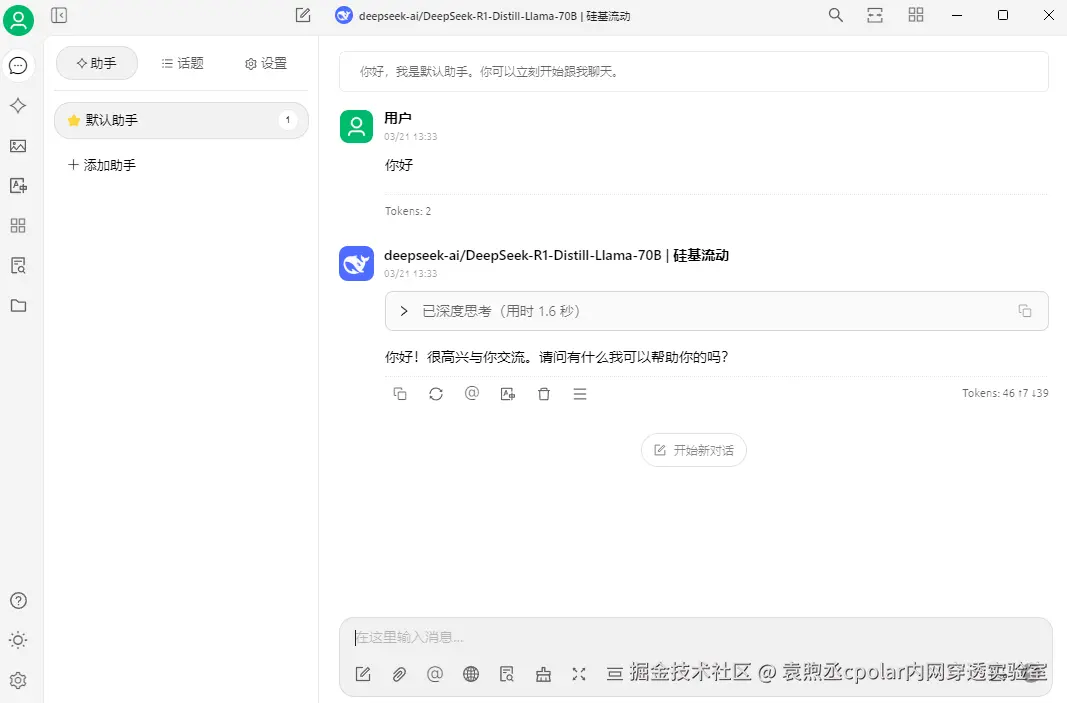Switch to the 助手 tab

(x=97, y=63)
